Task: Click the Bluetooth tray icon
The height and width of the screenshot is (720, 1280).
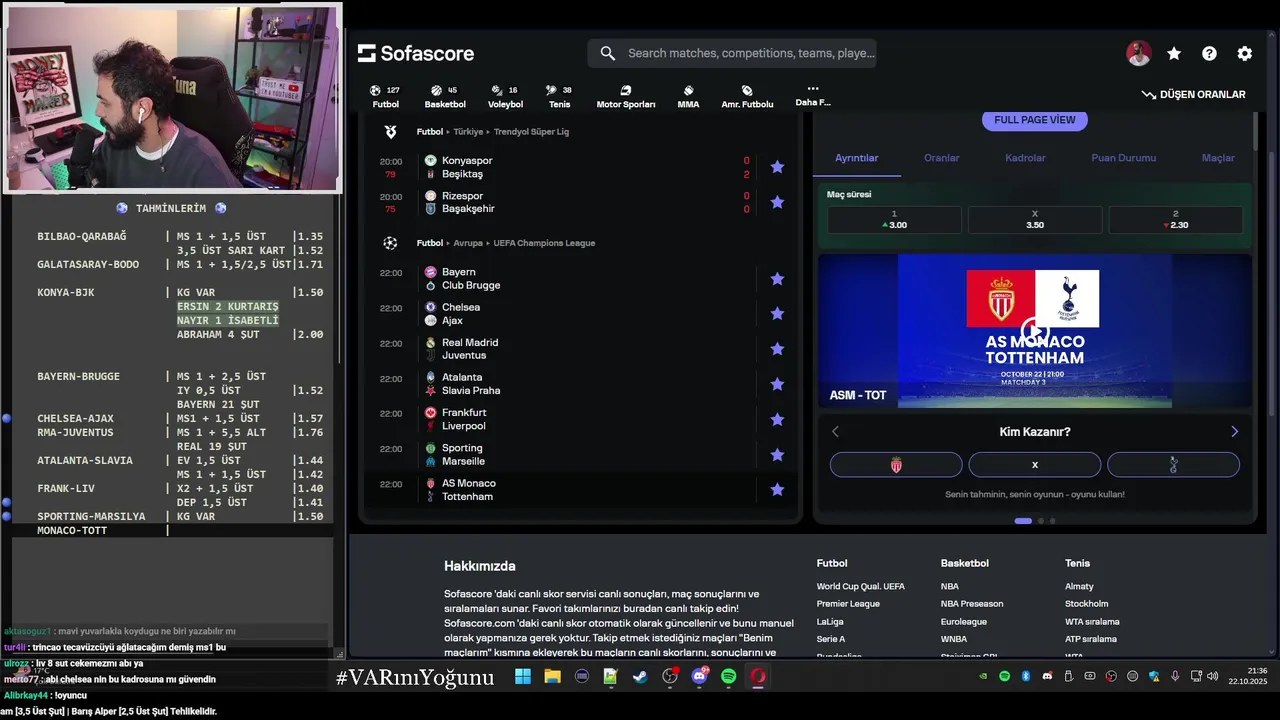Action: (x=1026, y=677)
